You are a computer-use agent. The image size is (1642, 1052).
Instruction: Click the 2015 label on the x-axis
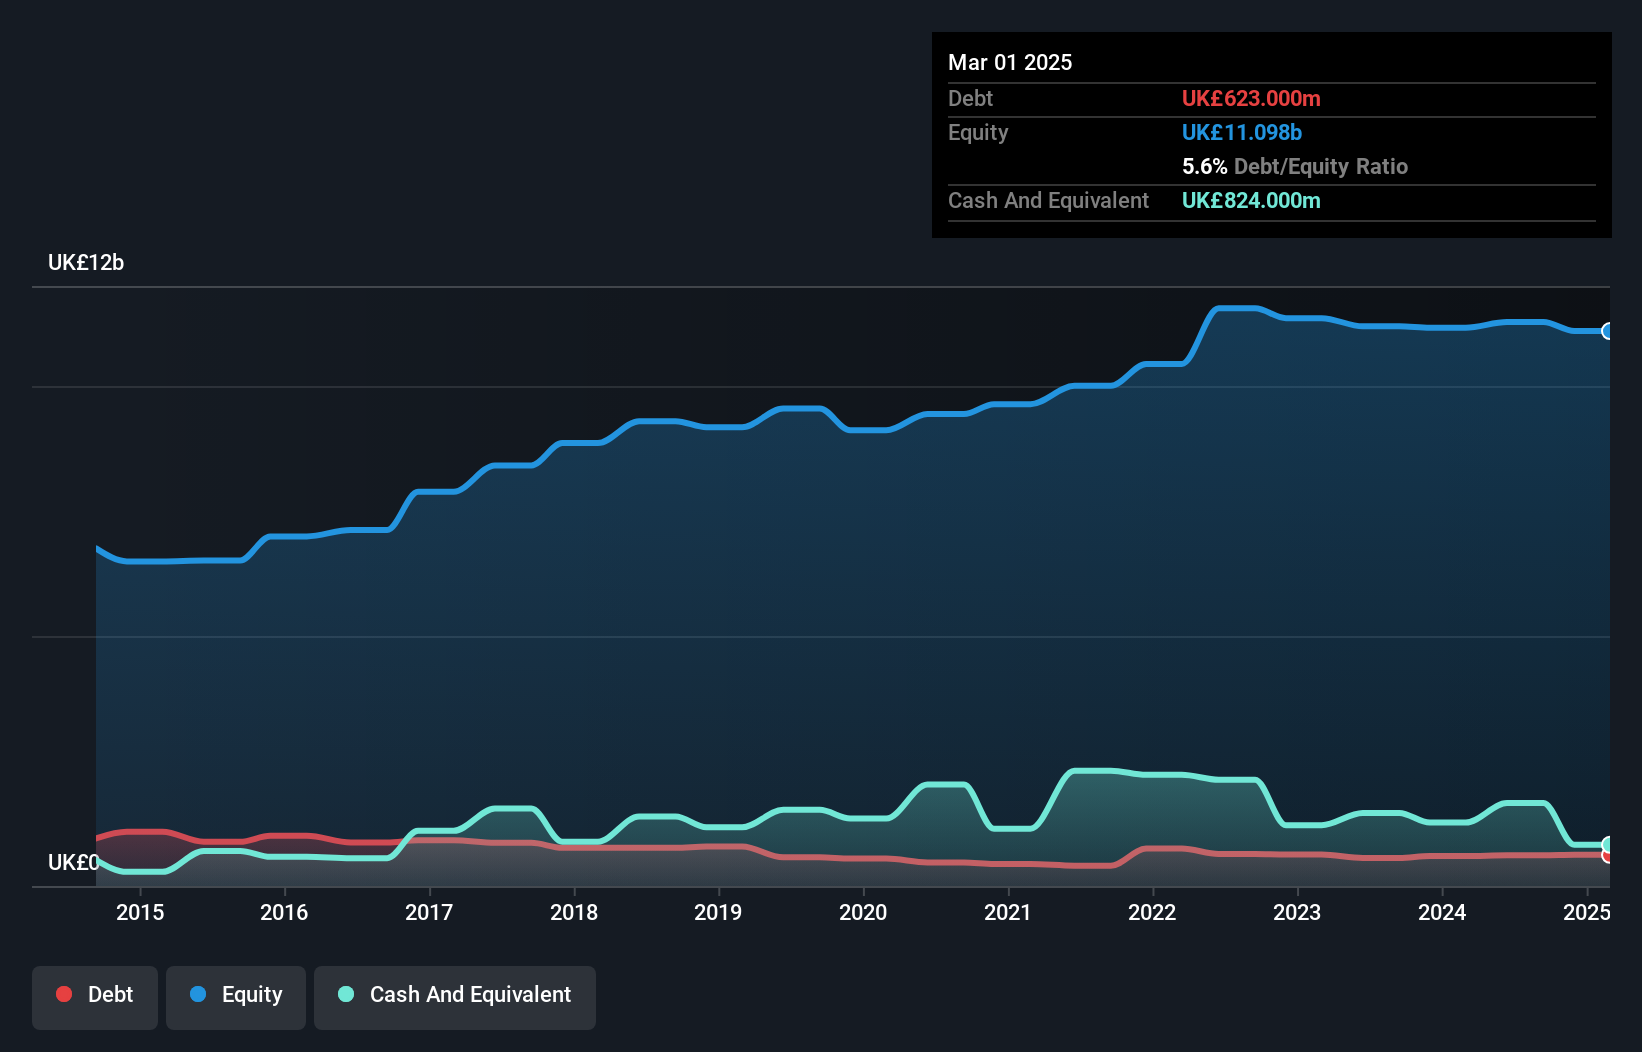point(140,912)
